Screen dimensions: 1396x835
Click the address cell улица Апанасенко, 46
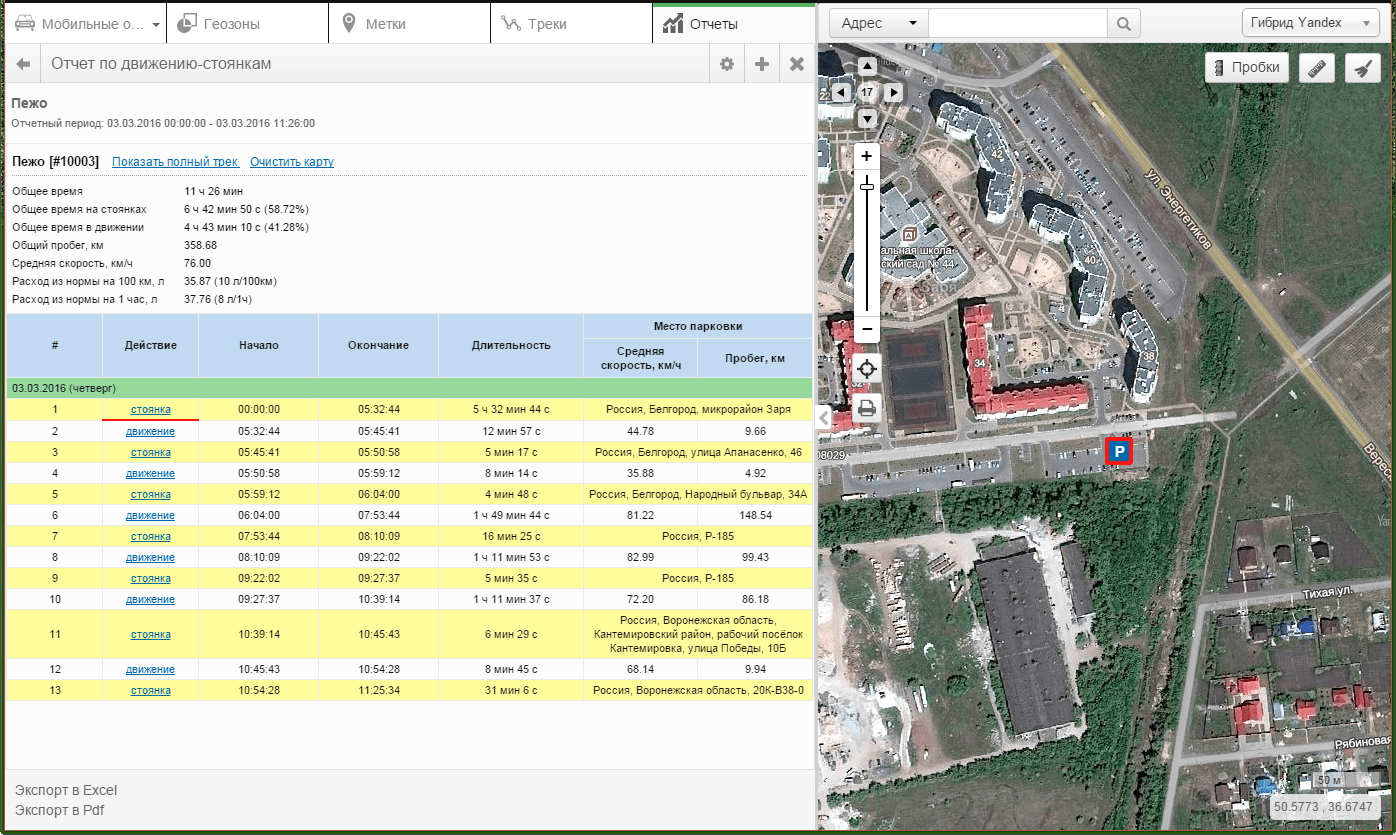point(698,453)
